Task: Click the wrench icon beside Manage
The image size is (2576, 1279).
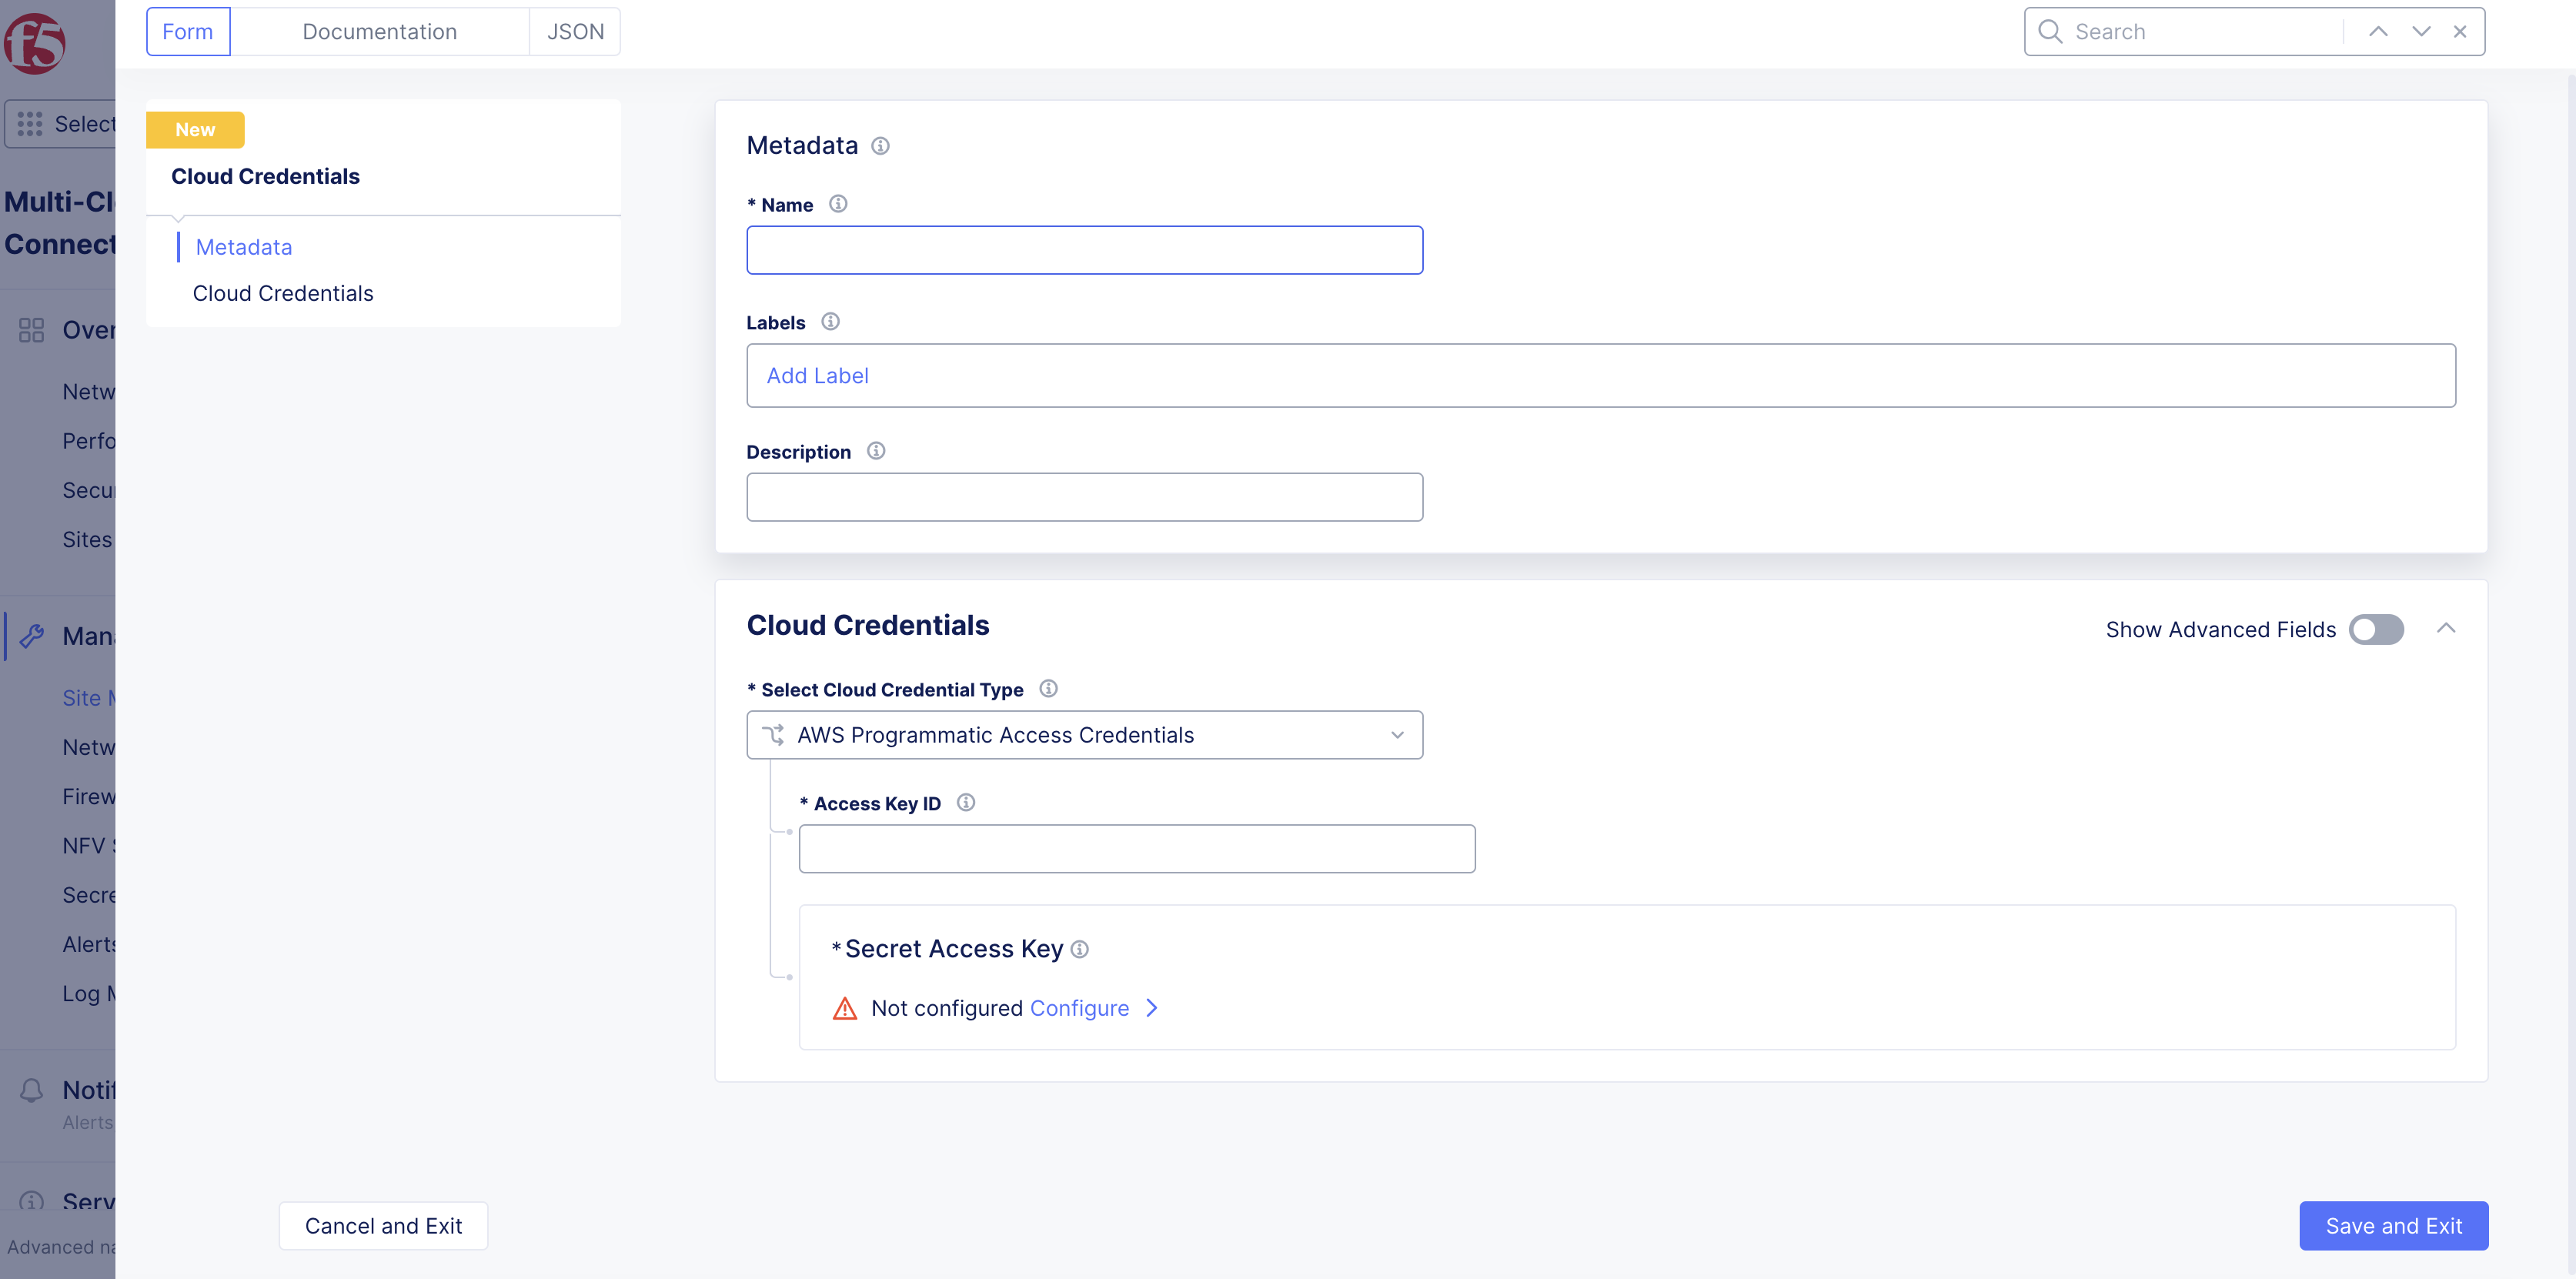Action: [33, 636]
